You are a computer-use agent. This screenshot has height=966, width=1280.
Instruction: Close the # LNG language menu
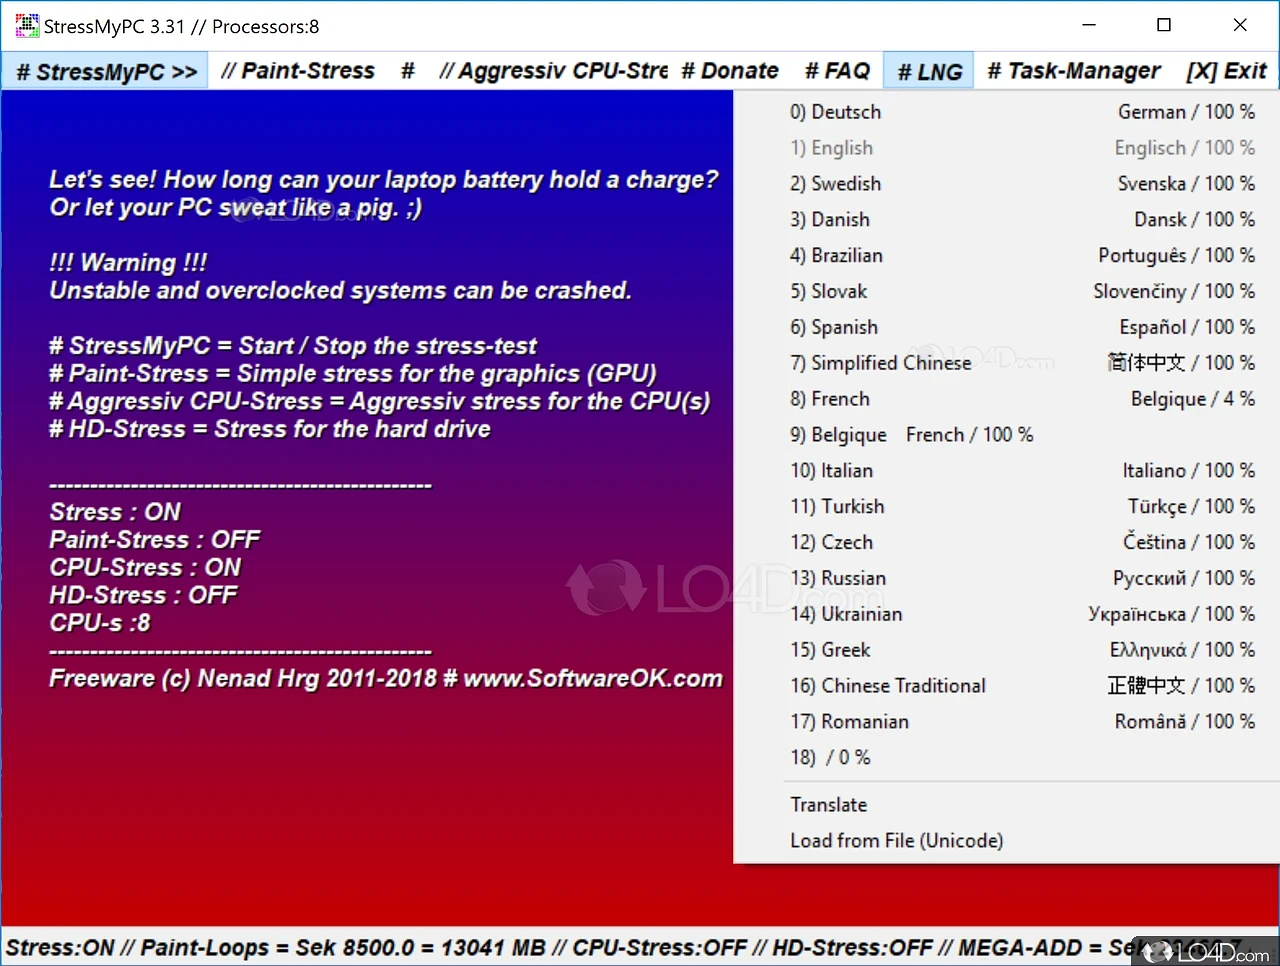point(929,72)
